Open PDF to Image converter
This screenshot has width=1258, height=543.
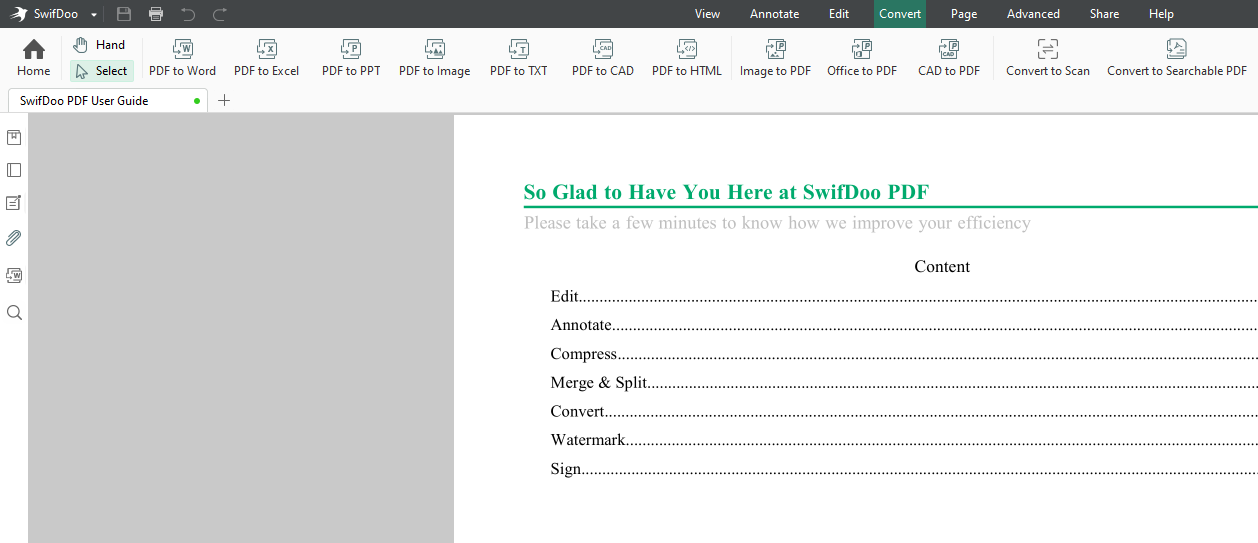tap(434, 58)
